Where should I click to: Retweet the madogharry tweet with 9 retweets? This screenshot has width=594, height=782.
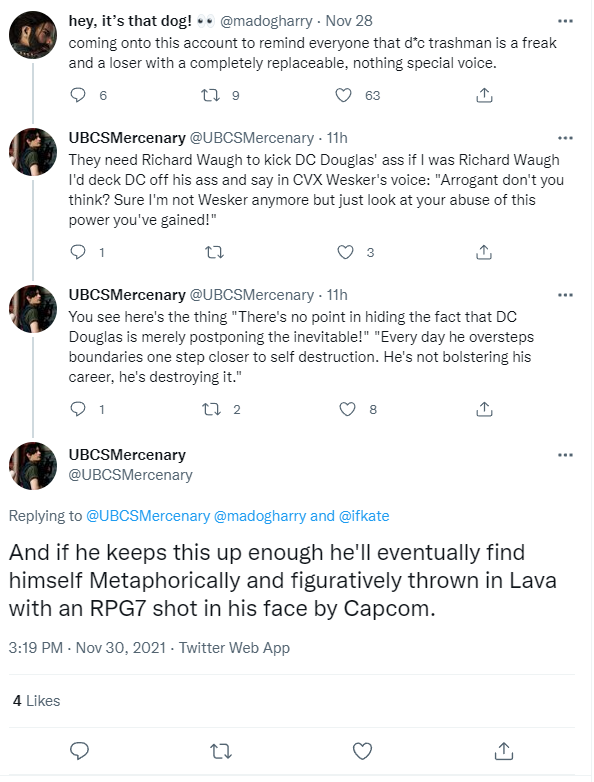click(x=210, y=95)
